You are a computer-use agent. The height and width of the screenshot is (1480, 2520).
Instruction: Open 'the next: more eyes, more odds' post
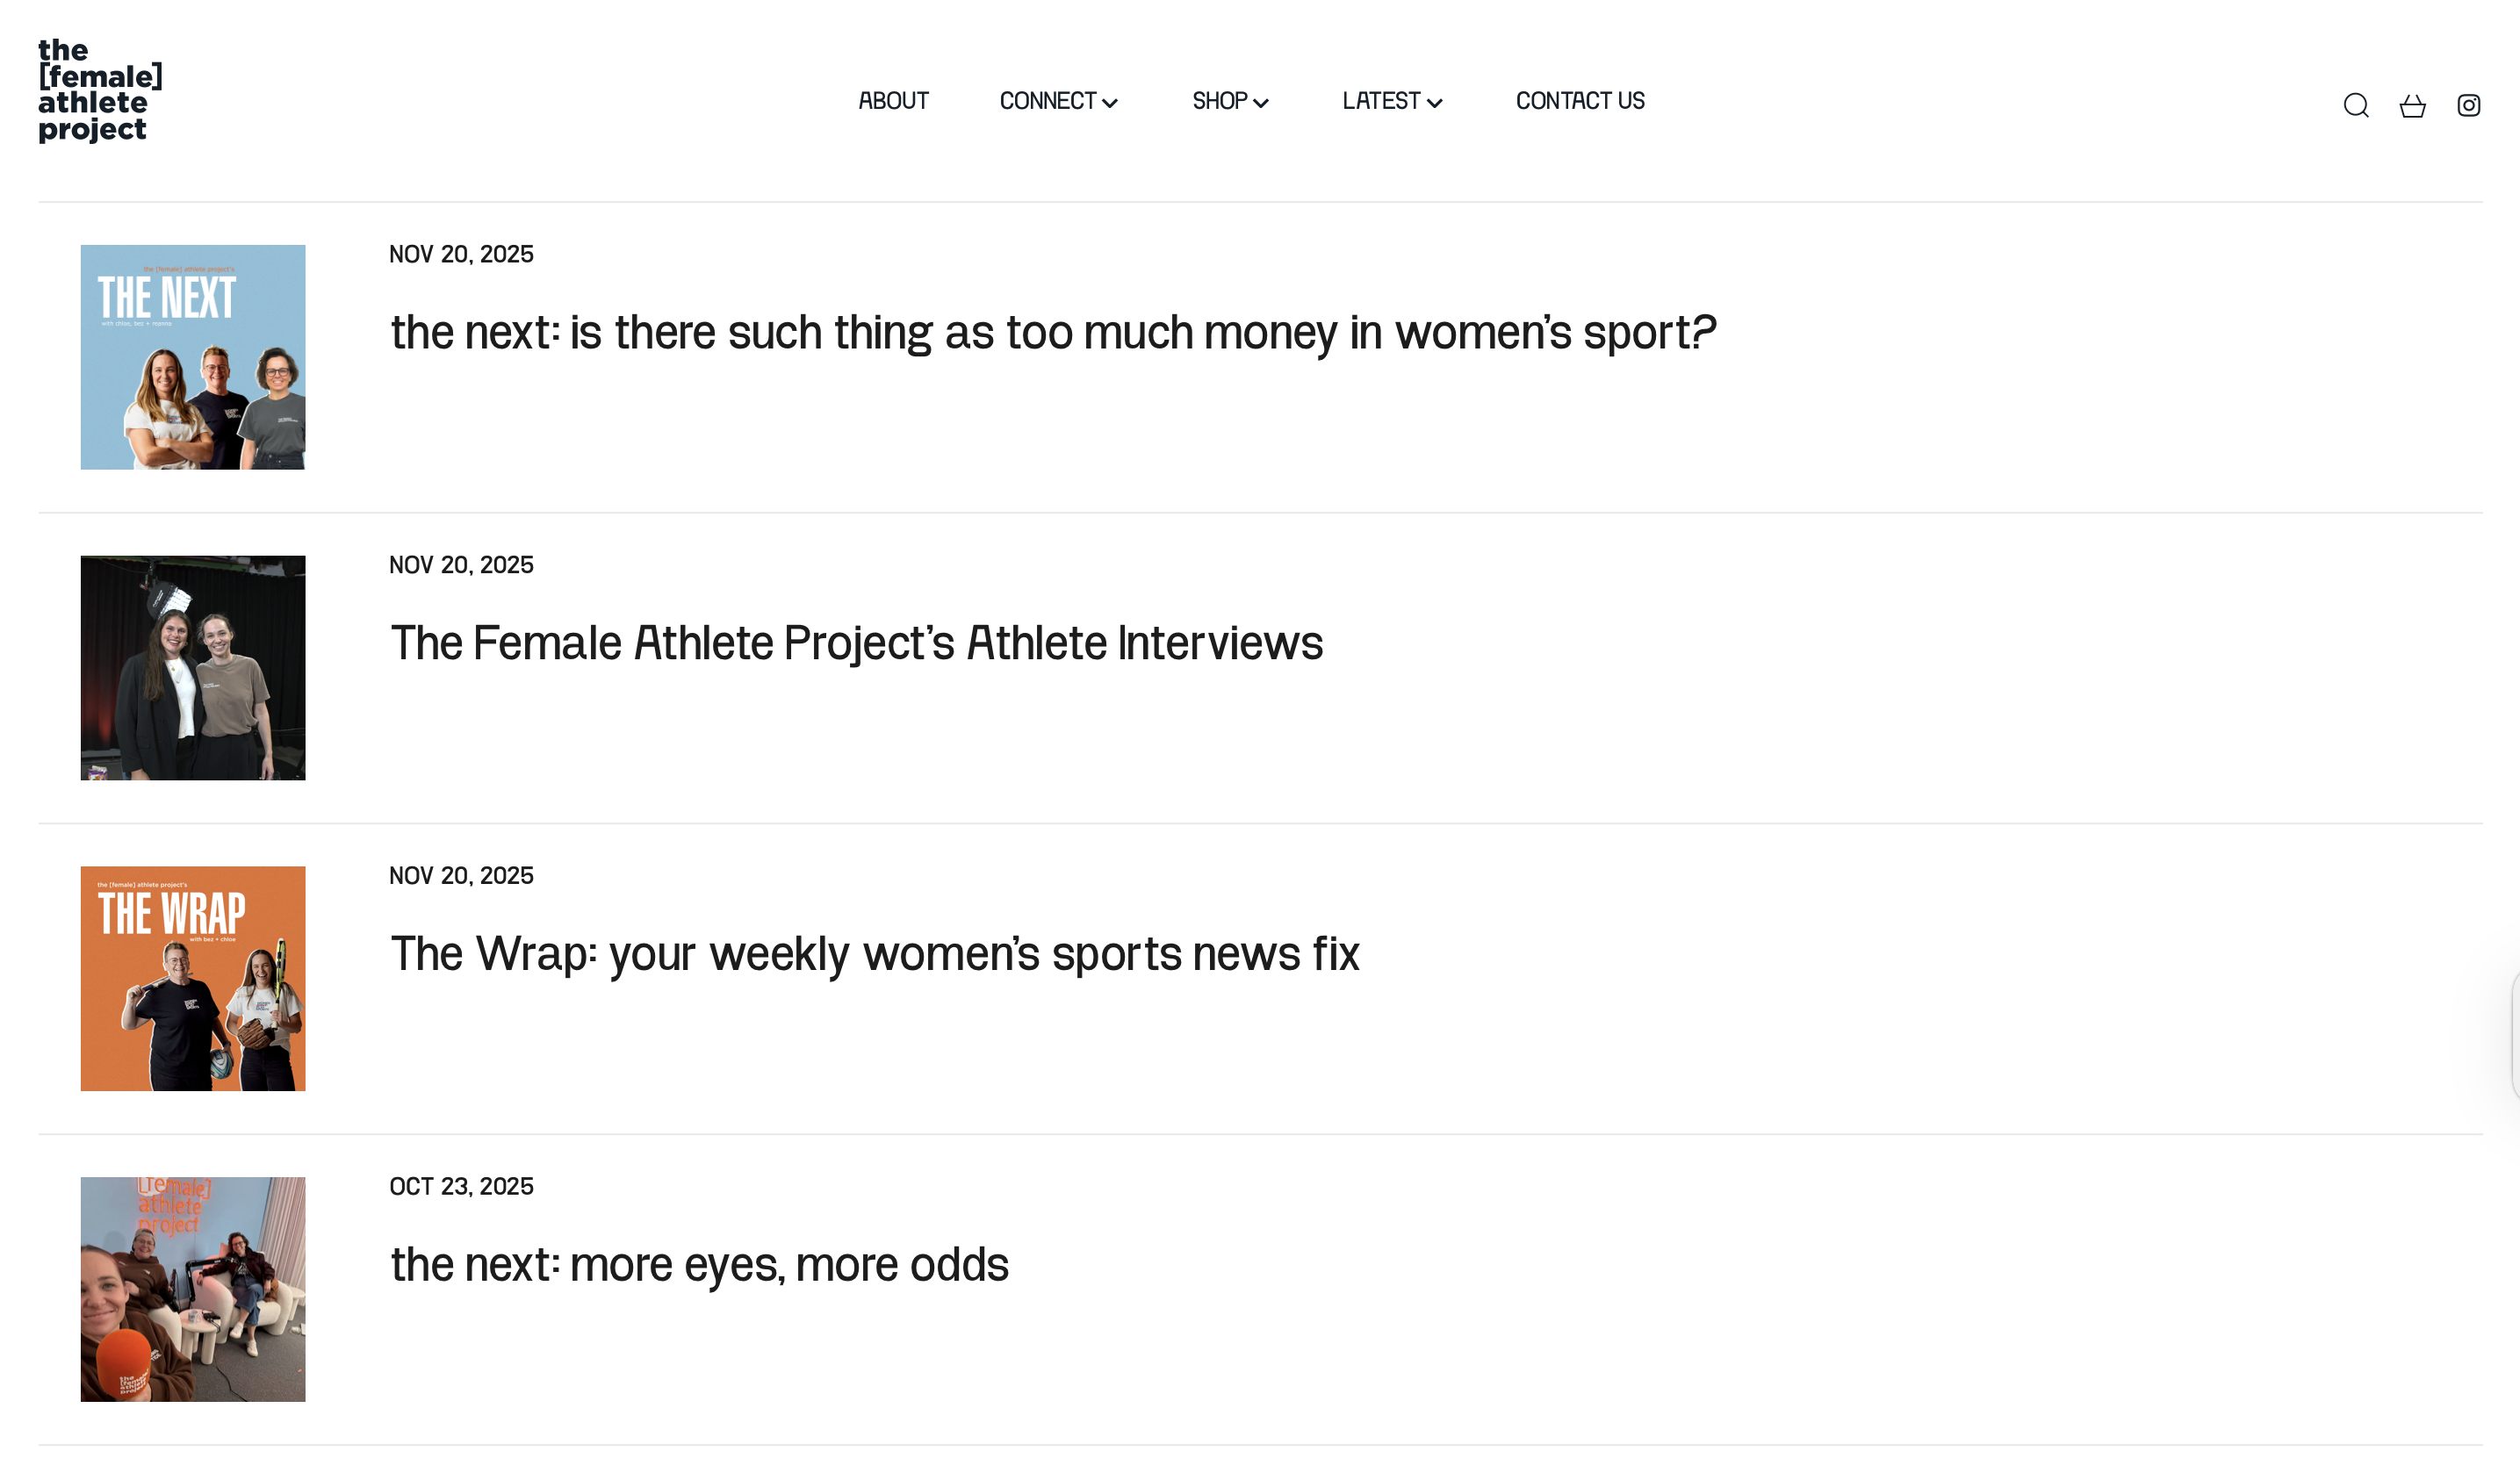click(x=699, y=1264)
